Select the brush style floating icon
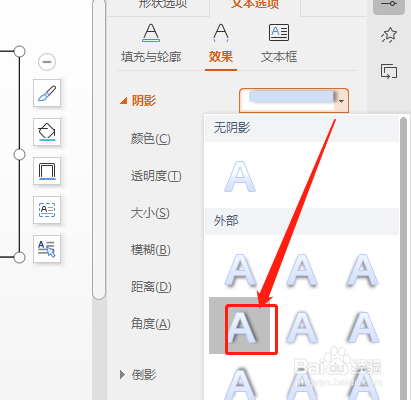 tap(47, 93)
